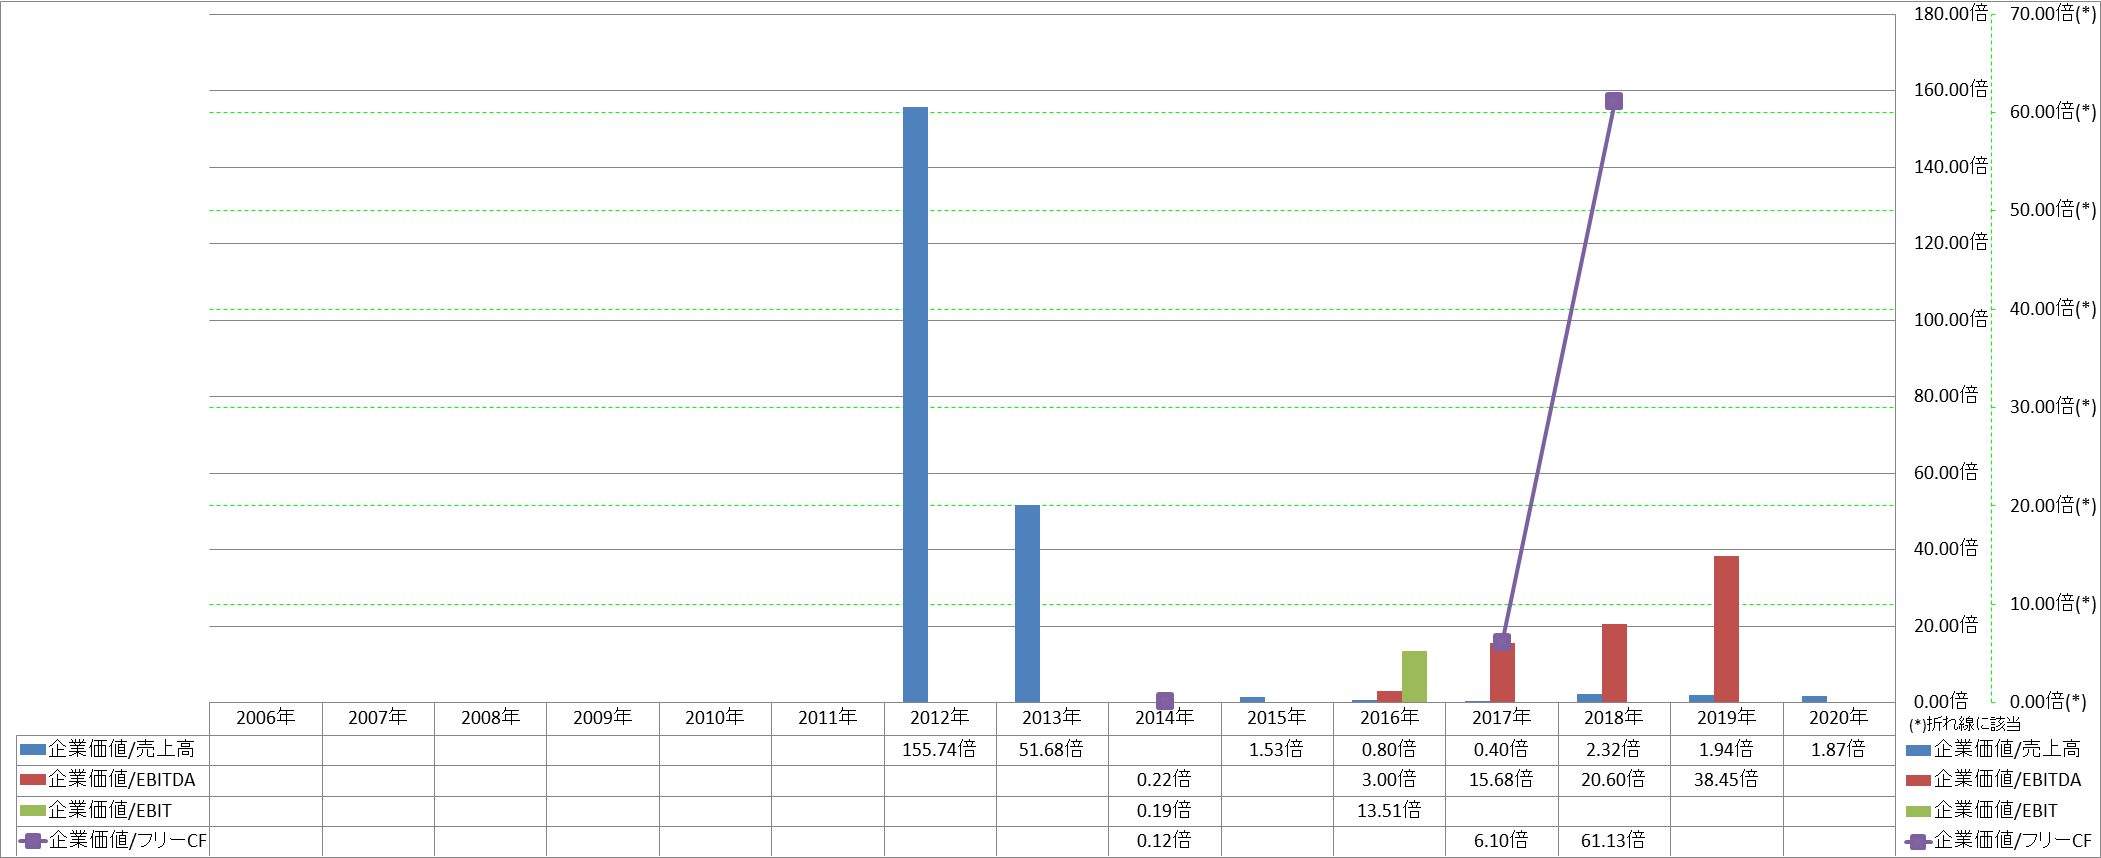Click the 0.40倍 table cell

pos(1501,749)
